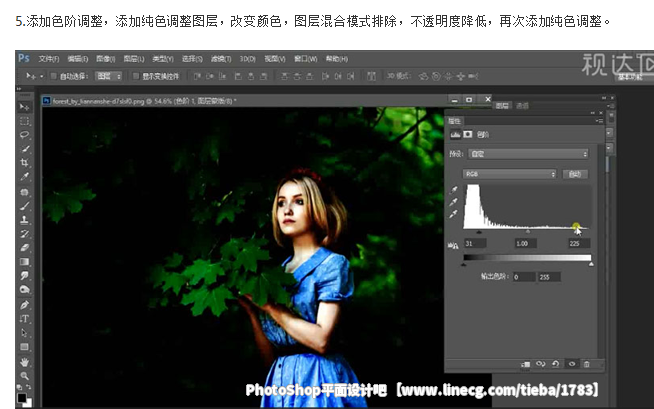Select the Pen tool
Screen dimensions: 654x409
(x=25, y=305)
